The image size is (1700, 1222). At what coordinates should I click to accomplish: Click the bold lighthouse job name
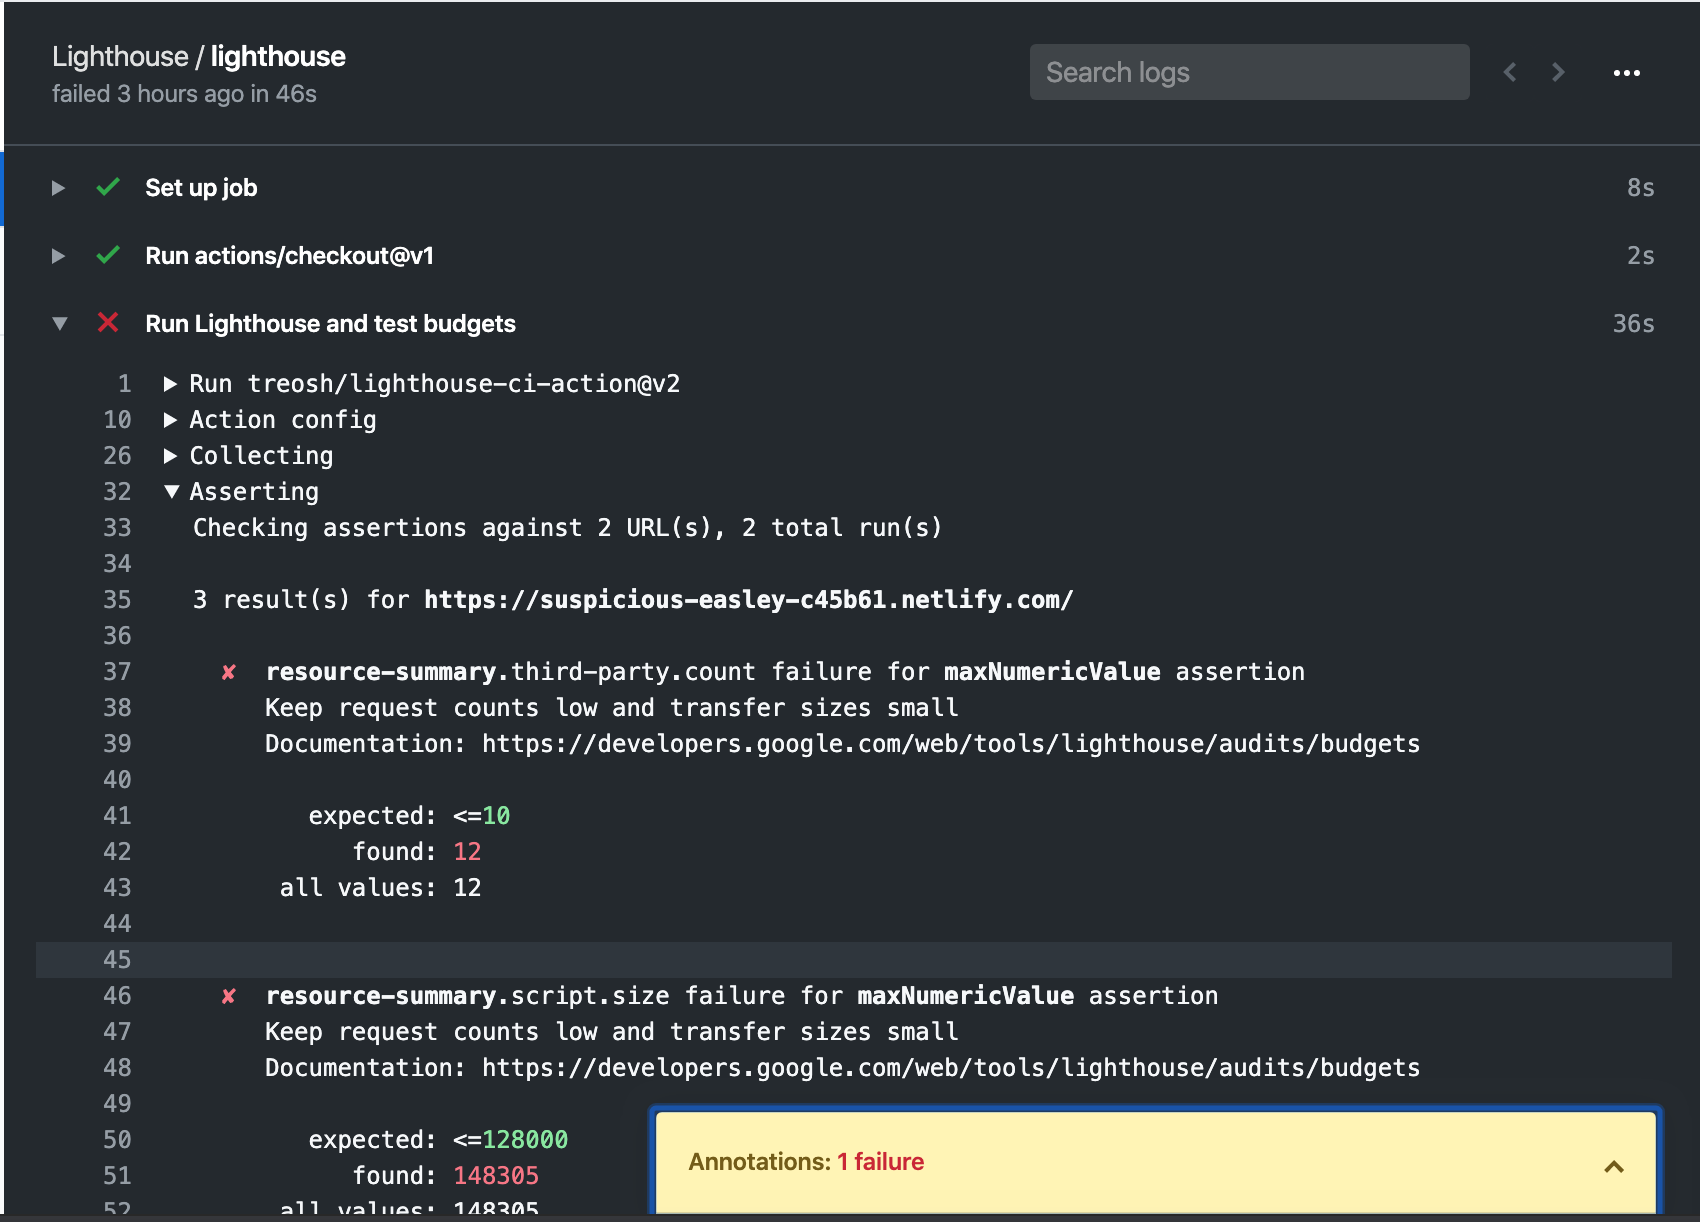[278, 57]
